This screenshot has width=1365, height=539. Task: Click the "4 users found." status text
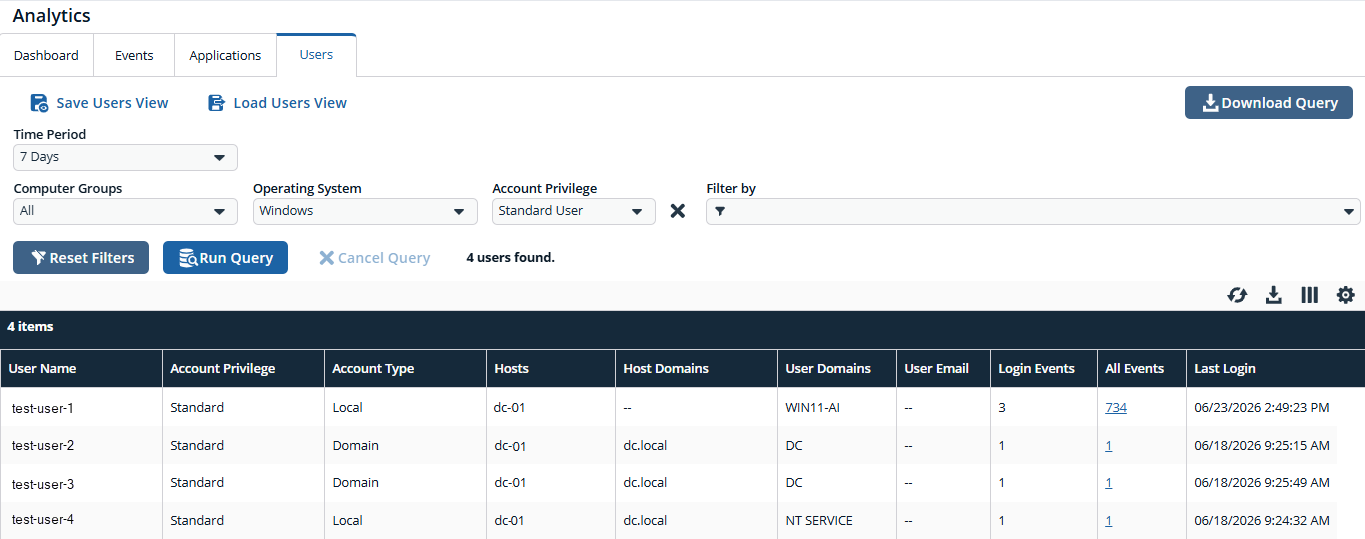coord(510,257)
